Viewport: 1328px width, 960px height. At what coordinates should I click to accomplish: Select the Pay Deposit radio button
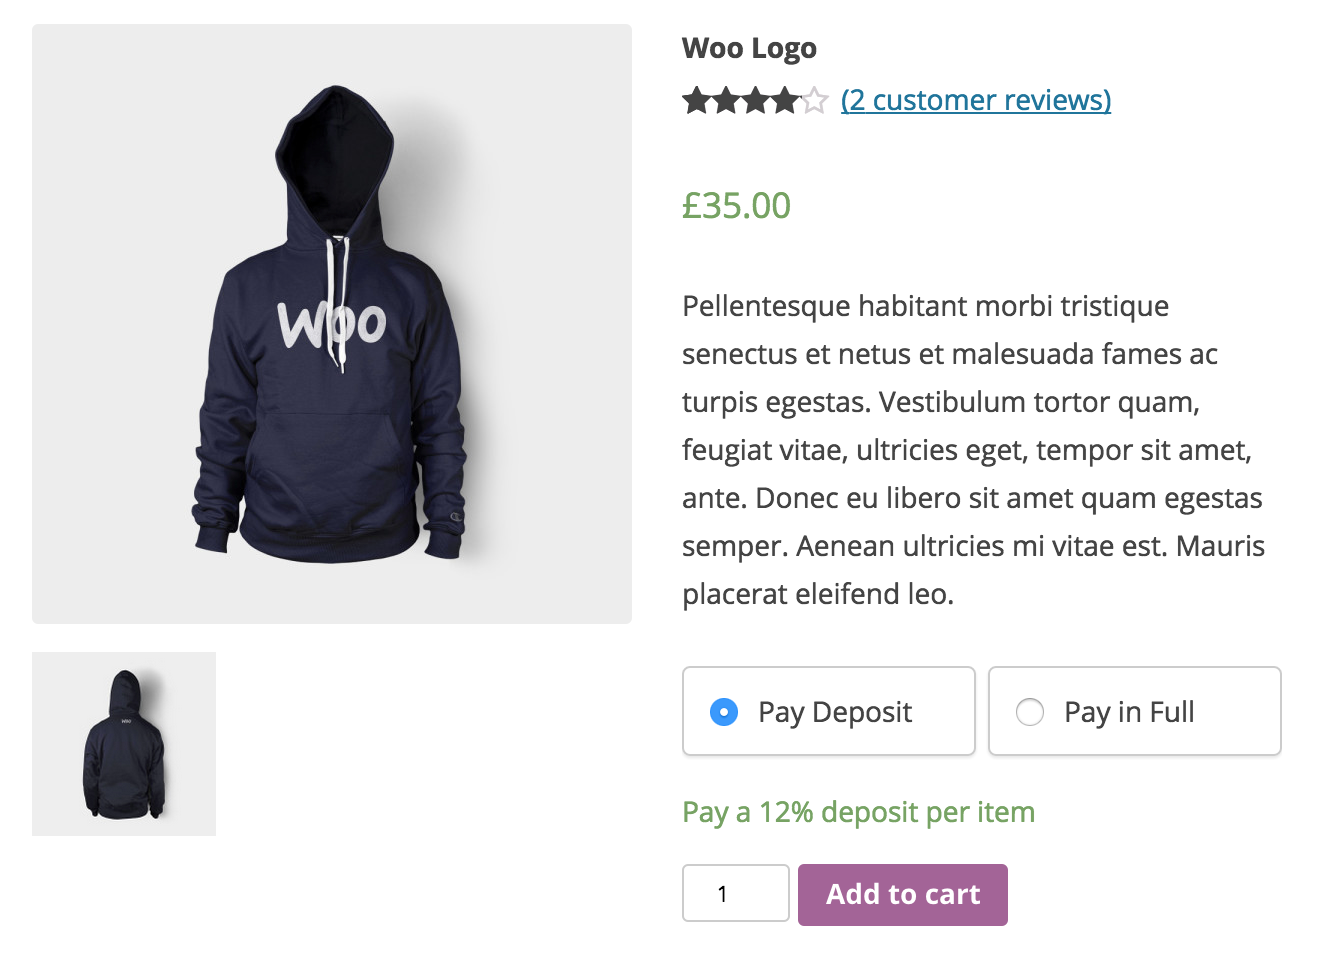[x=724, y=712]
